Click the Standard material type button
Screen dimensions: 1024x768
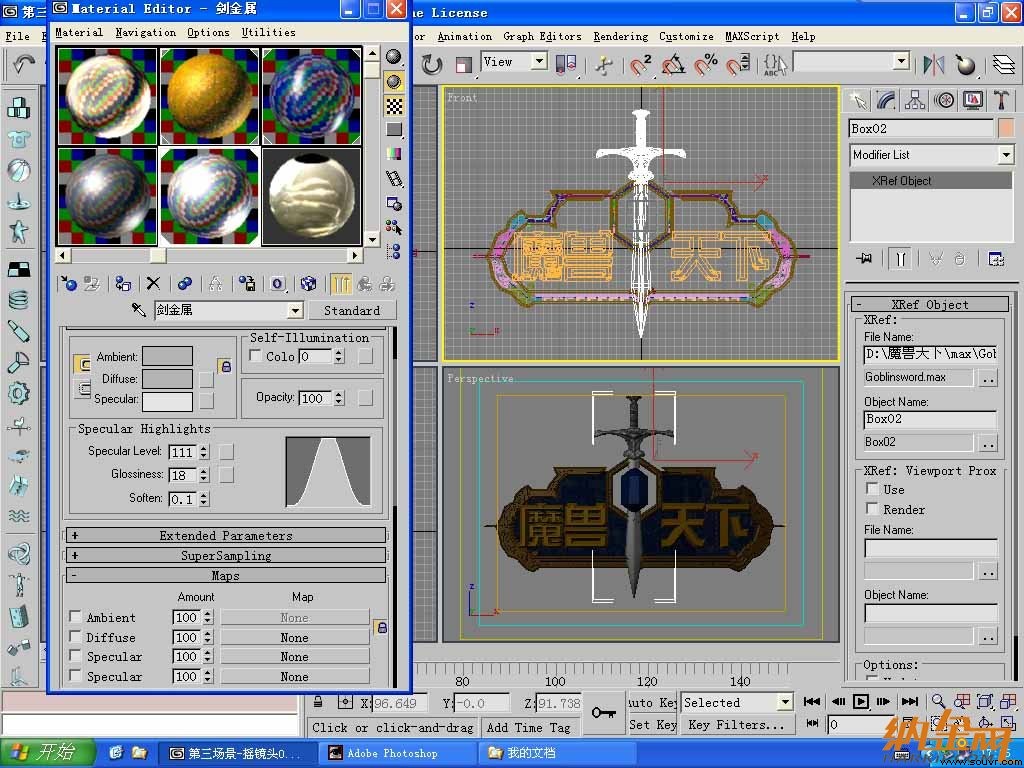(x=351, y=310)
